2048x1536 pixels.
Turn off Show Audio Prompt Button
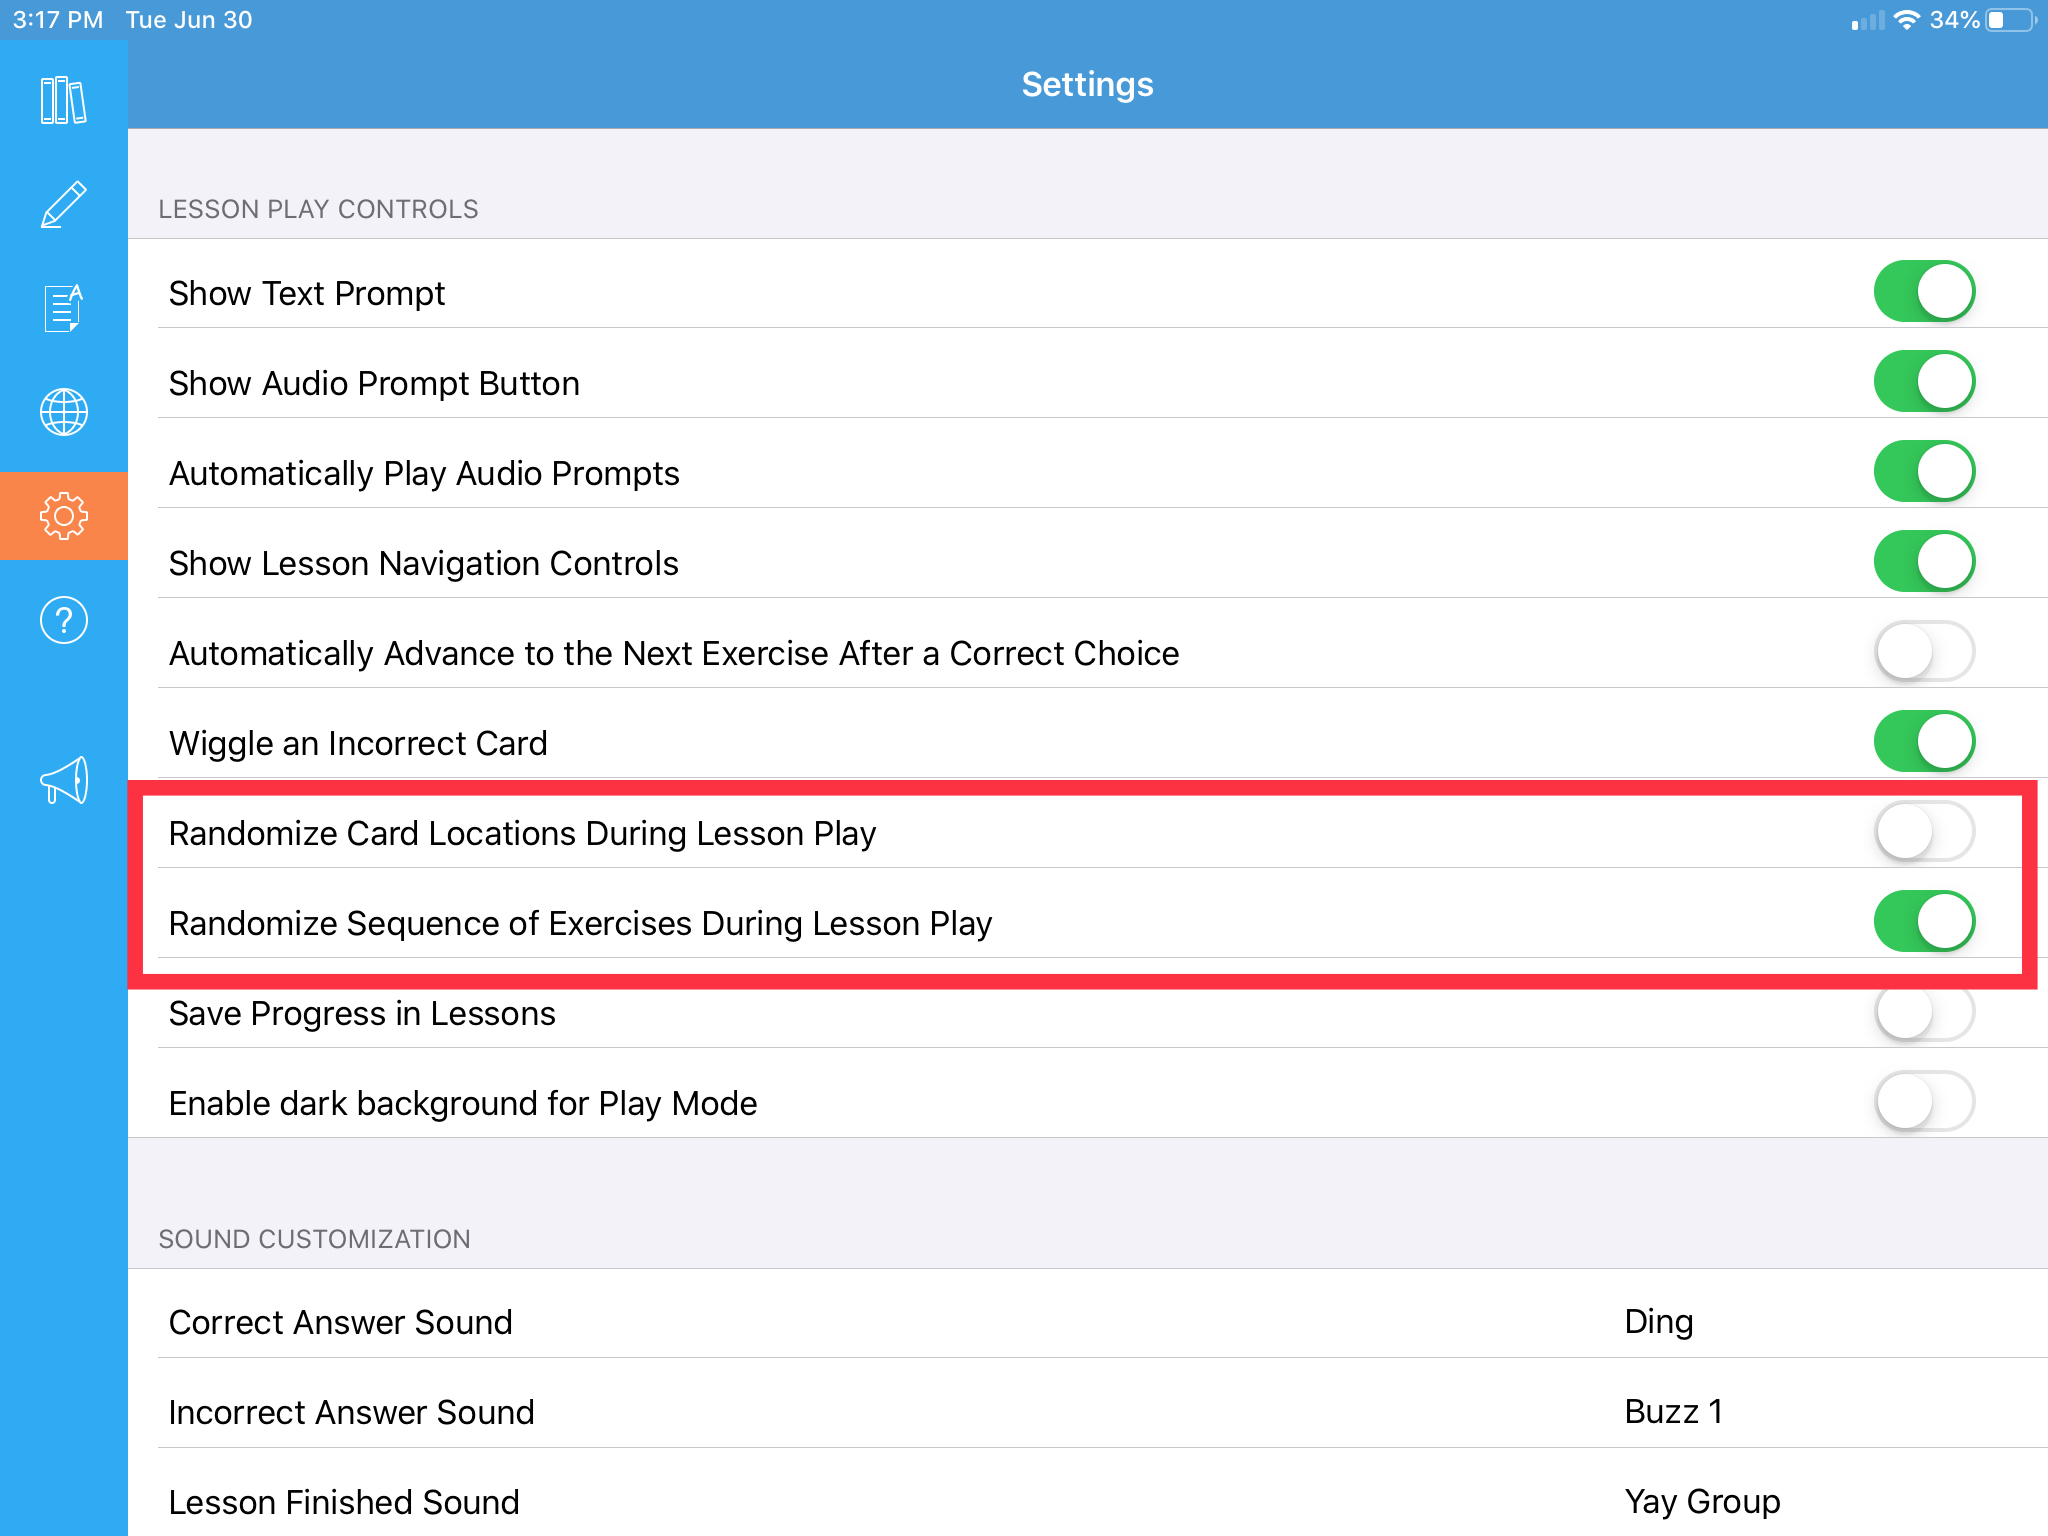click(x=1924, y=382)
